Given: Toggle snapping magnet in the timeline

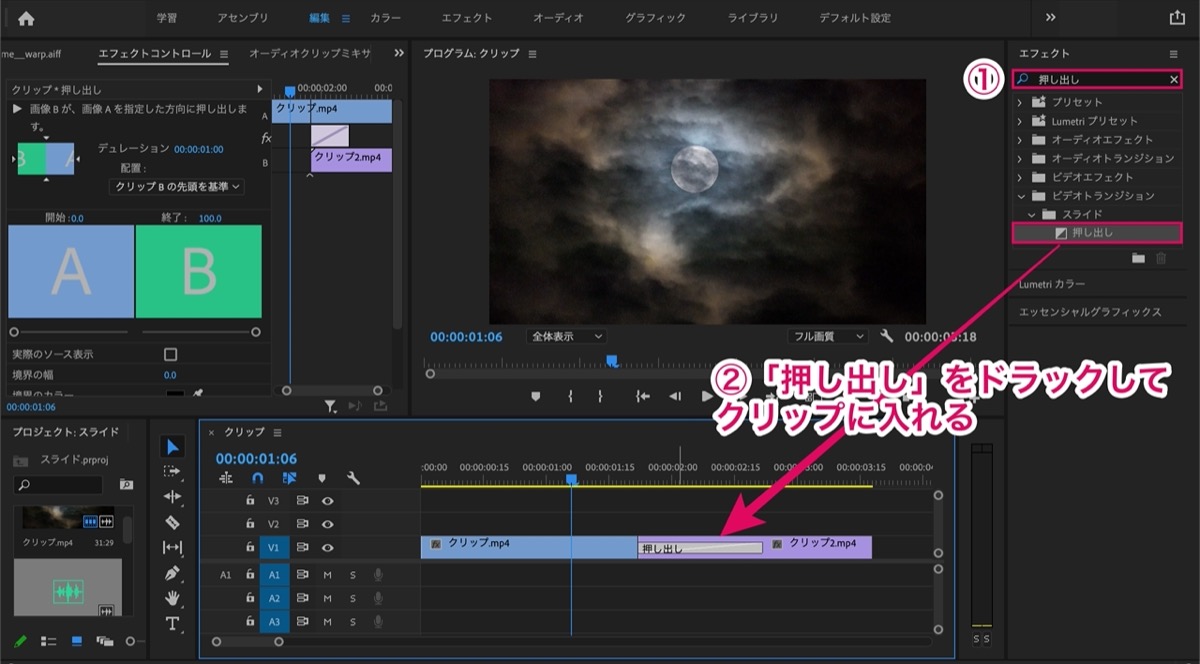Looking at the screenshot, I should coord(258,479).
